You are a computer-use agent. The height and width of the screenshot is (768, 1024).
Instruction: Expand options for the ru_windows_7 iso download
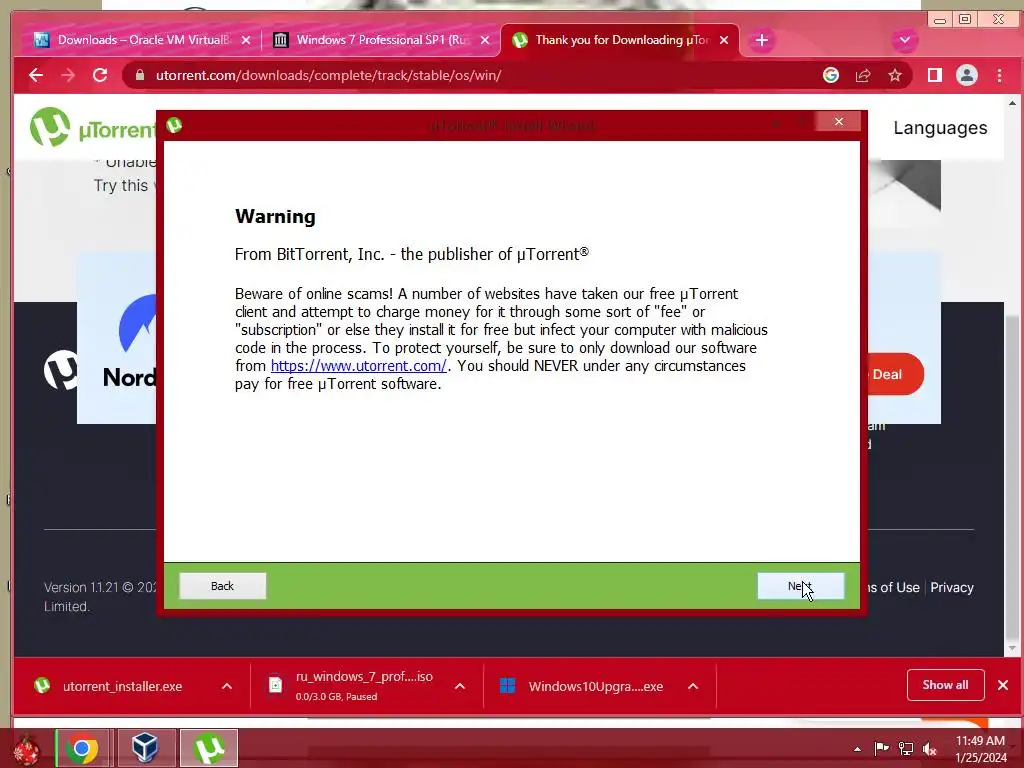tap(460, 686)
